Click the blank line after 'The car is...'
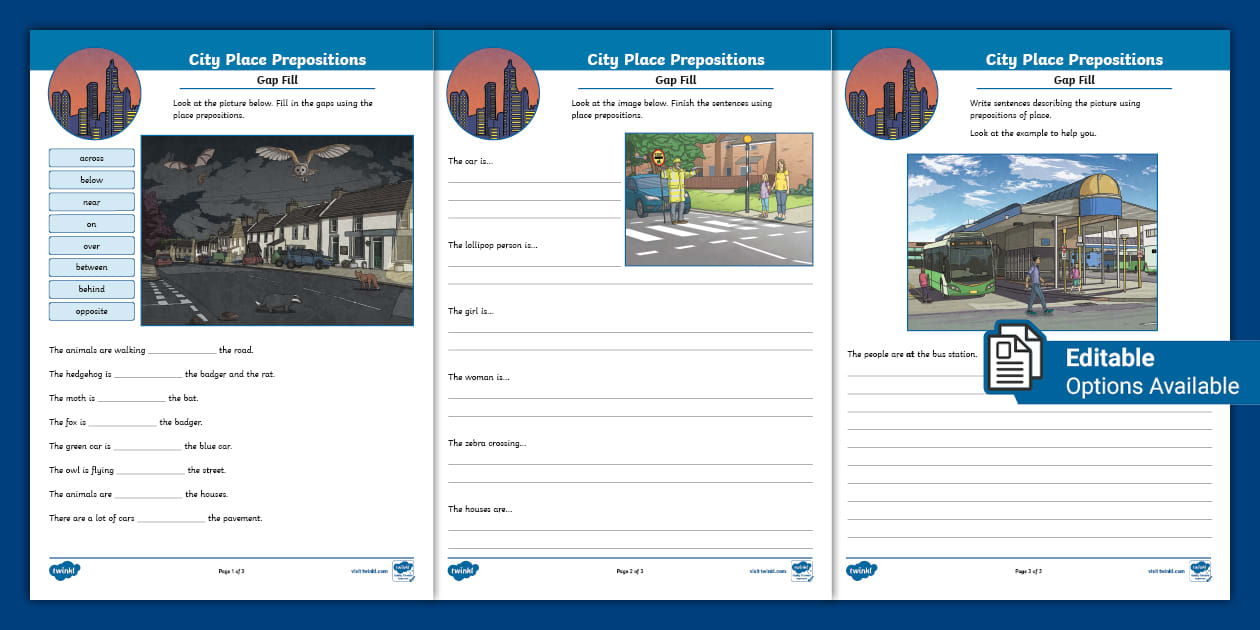Image resolution: width=1260 pixels, height=630 pixels. point(533,181)
